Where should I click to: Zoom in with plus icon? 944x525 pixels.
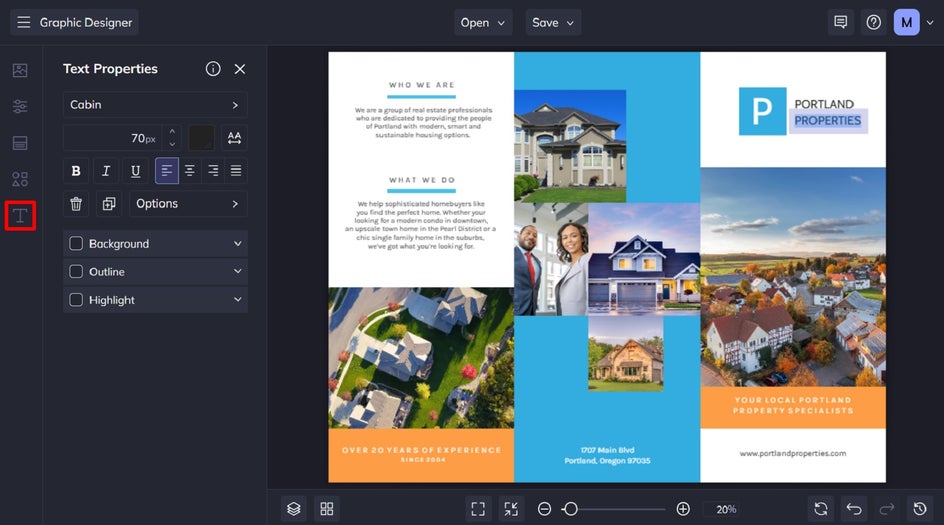pyautogui.click(x=683, y=509)
